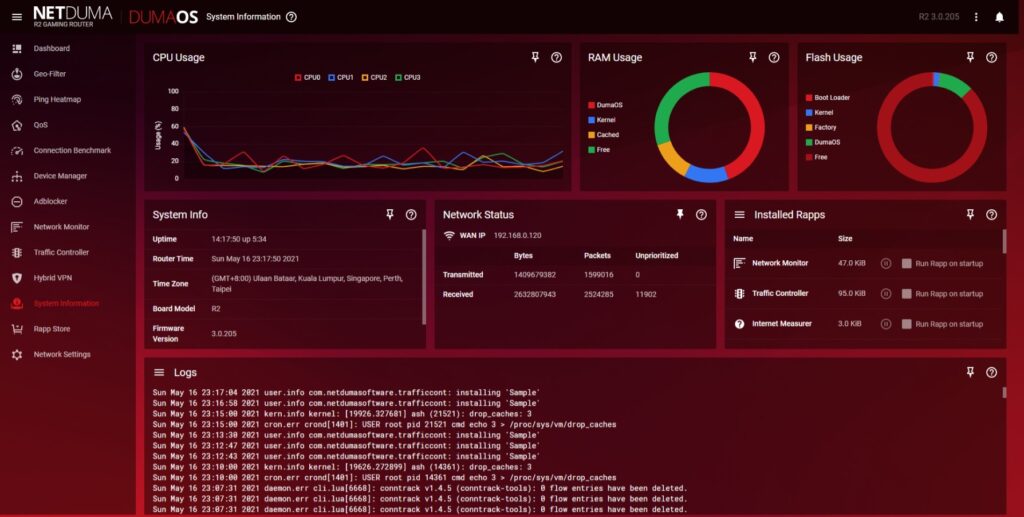Pin the Logs panel
Image resolution: width=1024 pixels, height=517 pixels.
970,372
